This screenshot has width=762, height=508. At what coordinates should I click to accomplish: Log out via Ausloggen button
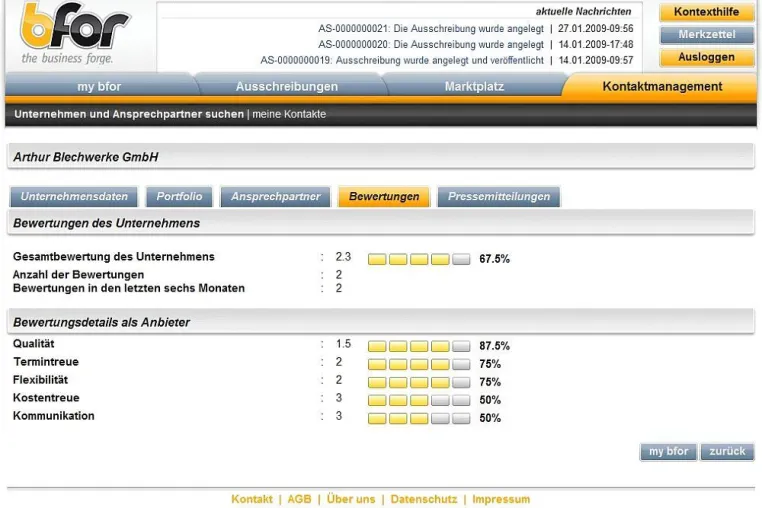(706, 57)
